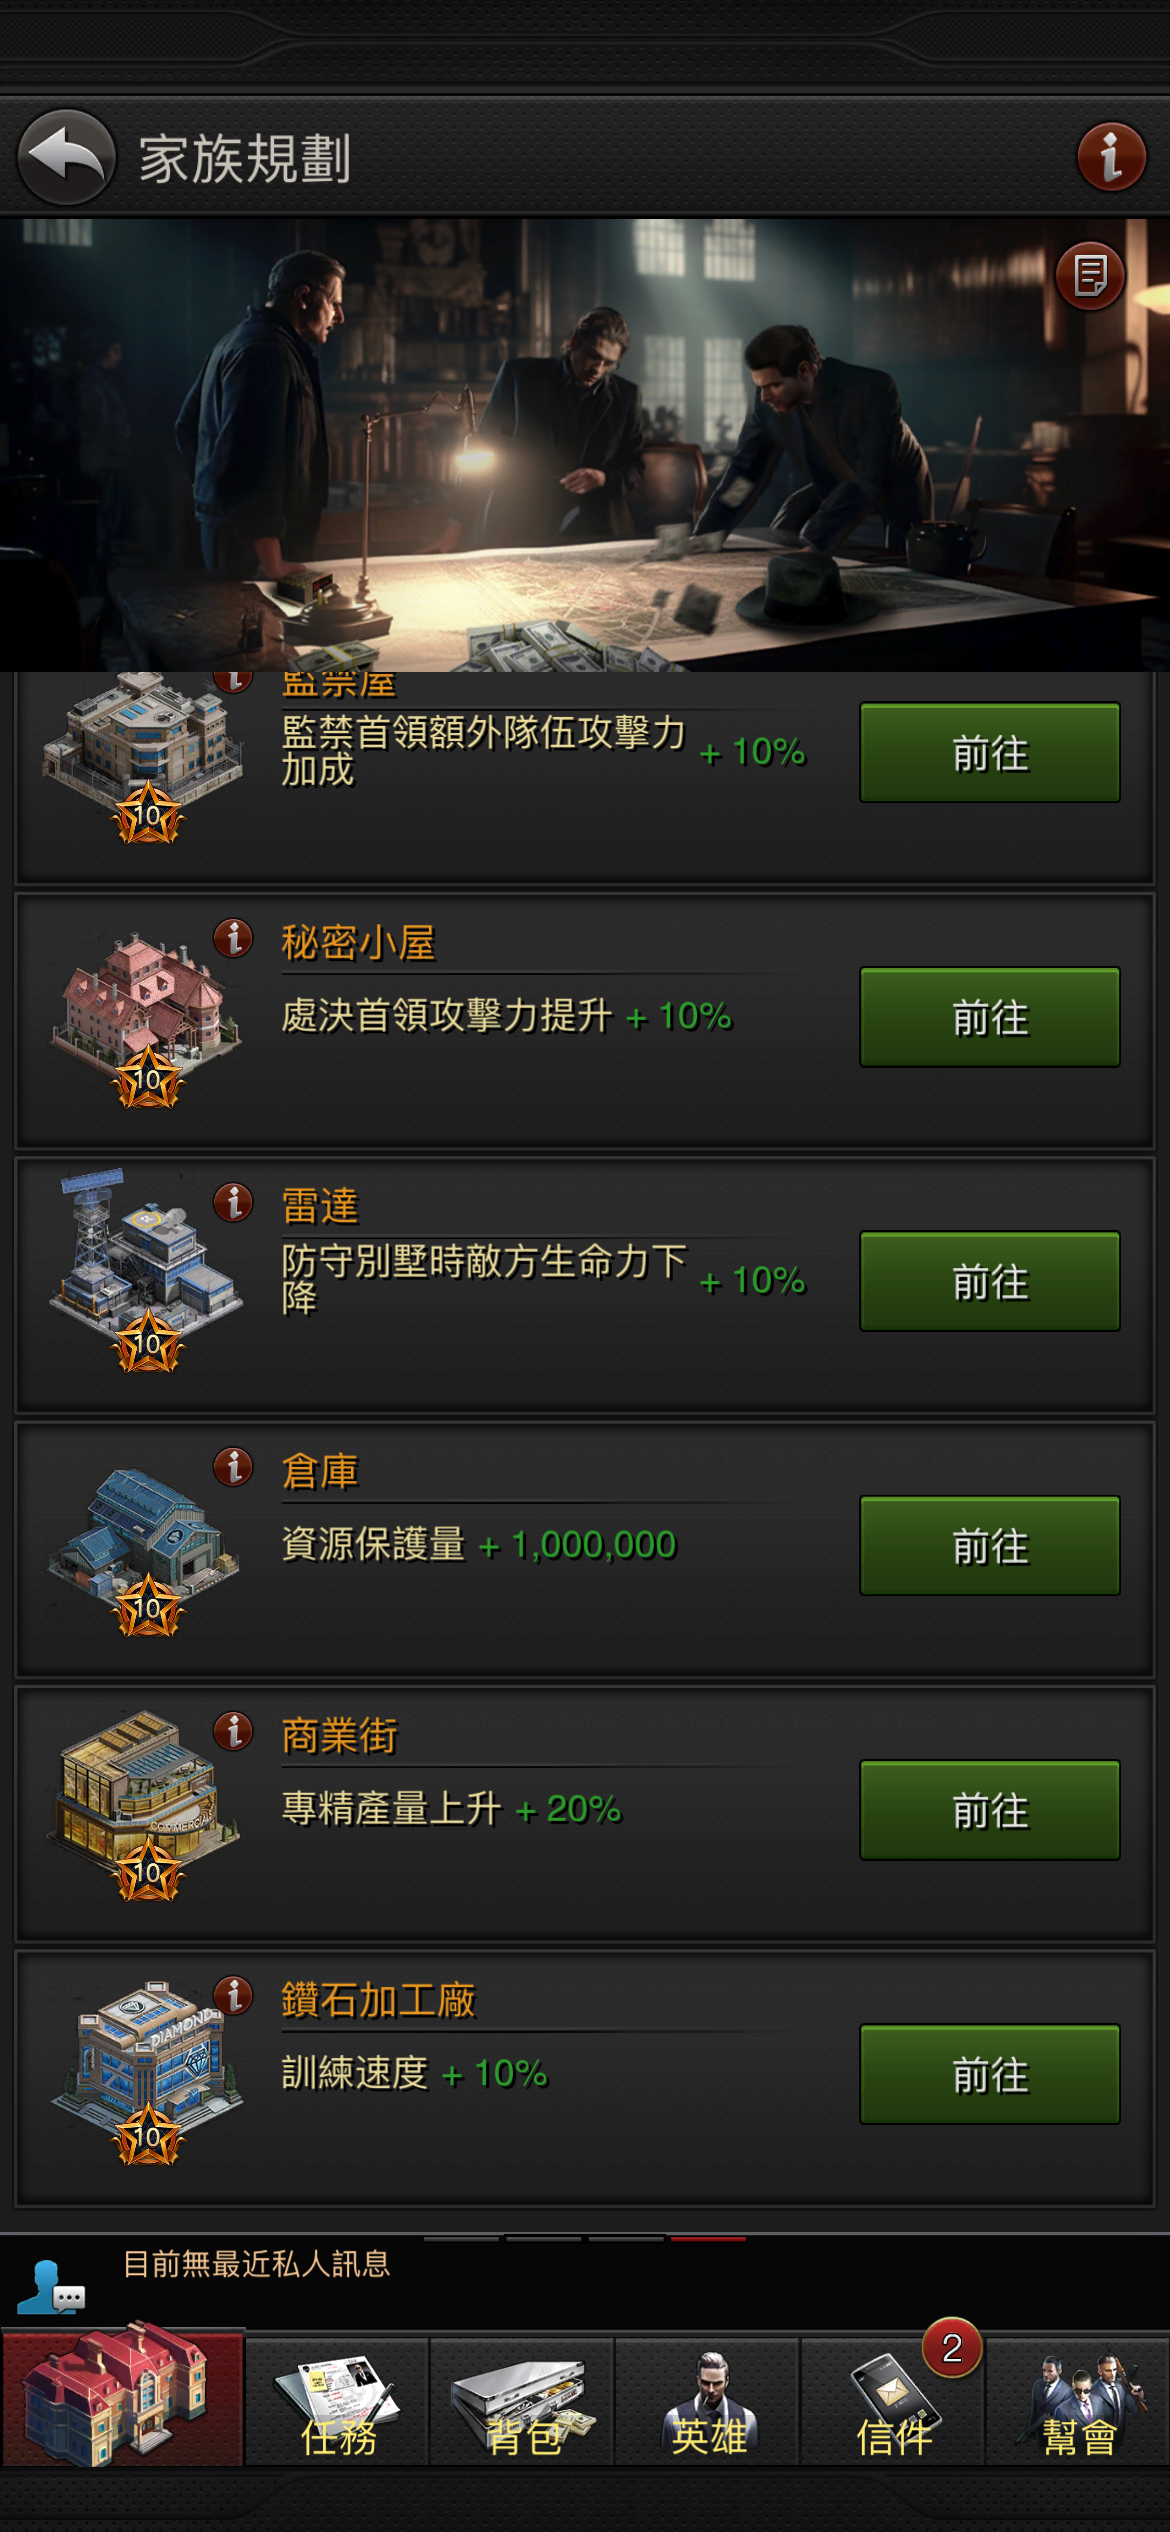Show info for 雷達

tap(233, 1202)
